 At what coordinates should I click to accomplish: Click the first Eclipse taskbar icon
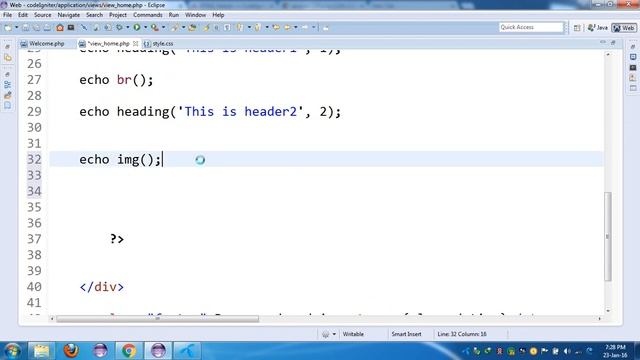(100, 351)
